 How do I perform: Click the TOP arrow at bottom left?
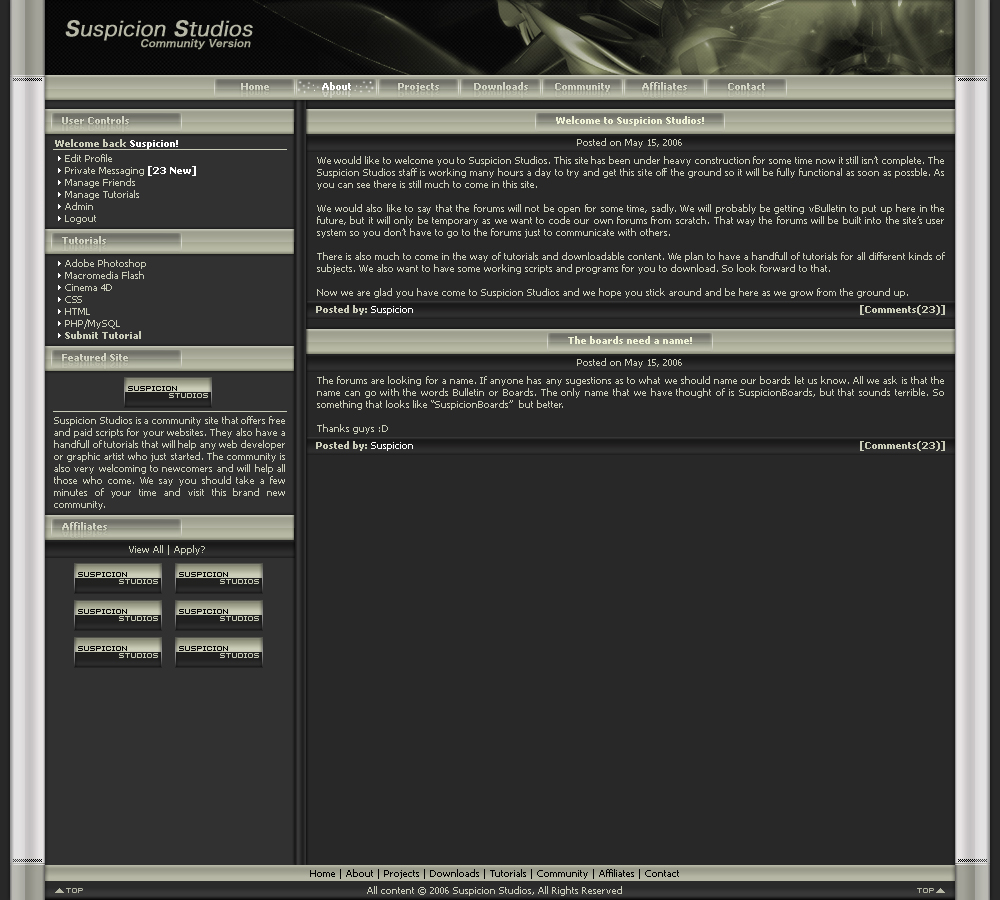point(68,889)
